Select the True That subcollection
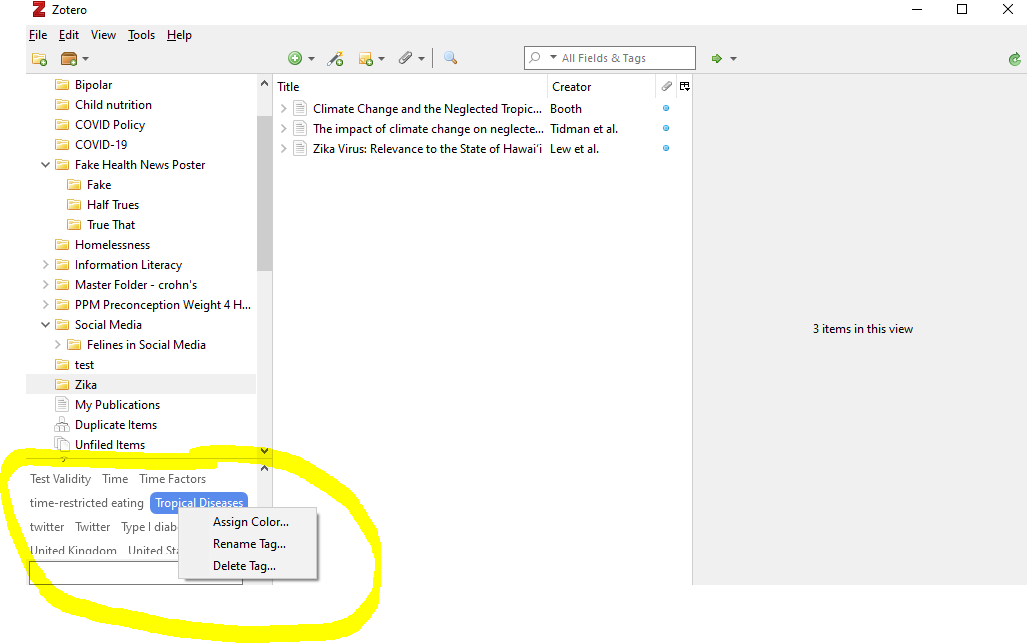This screenshot has height=643, width=1027. tap(111, 225)
